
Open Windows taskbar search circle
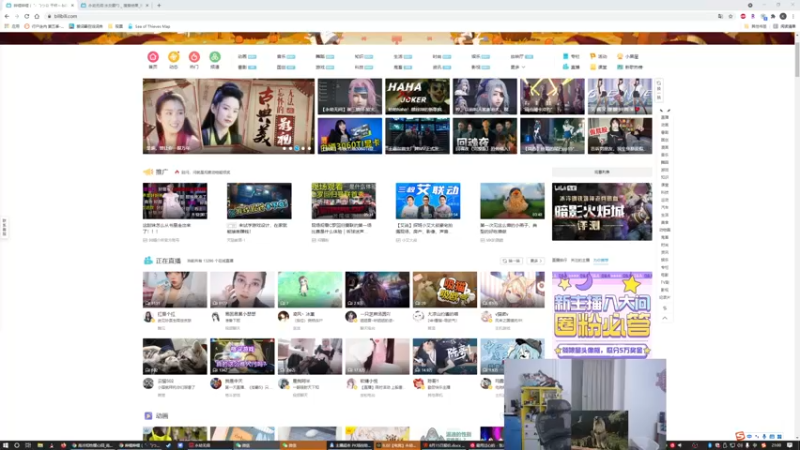click(16, 445)
